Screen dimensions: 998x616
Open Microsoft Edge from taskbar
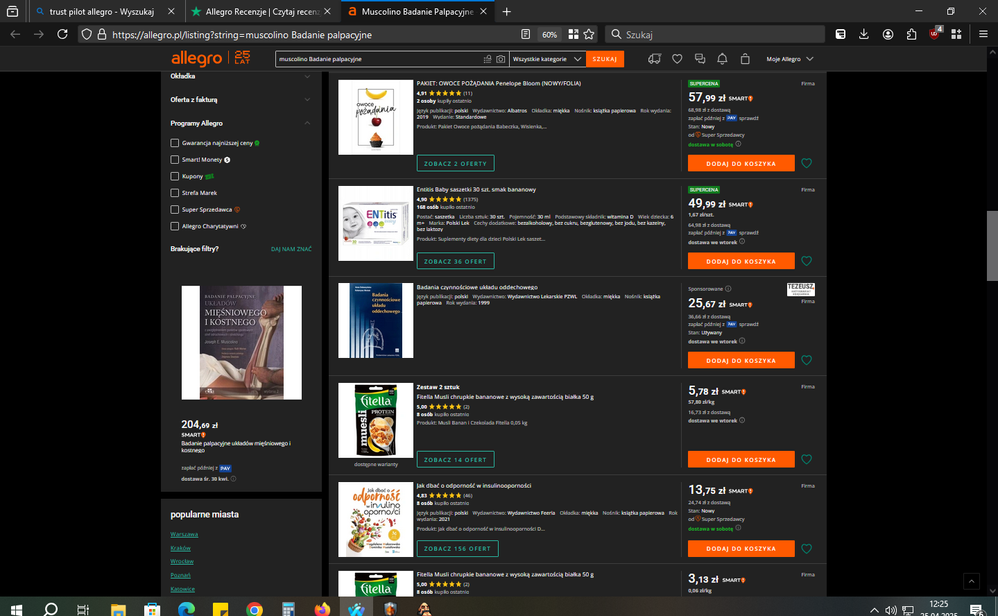coord(186,610)
